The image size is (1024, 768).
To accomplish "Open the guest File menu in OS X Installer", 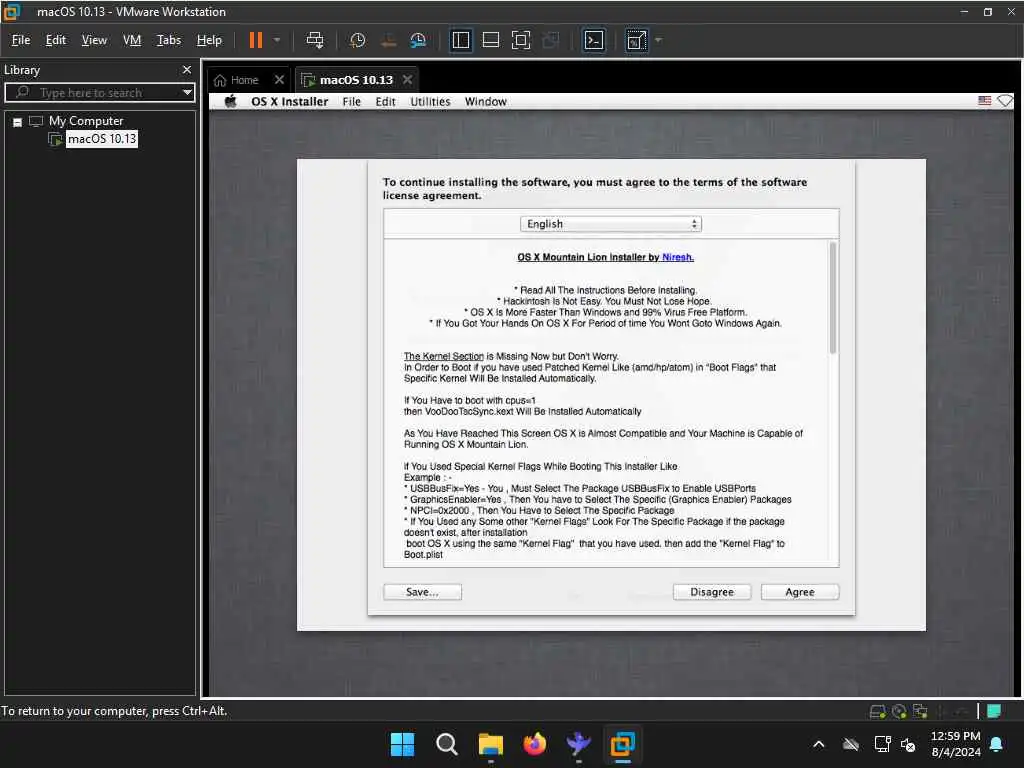I will tap(351, 101).
